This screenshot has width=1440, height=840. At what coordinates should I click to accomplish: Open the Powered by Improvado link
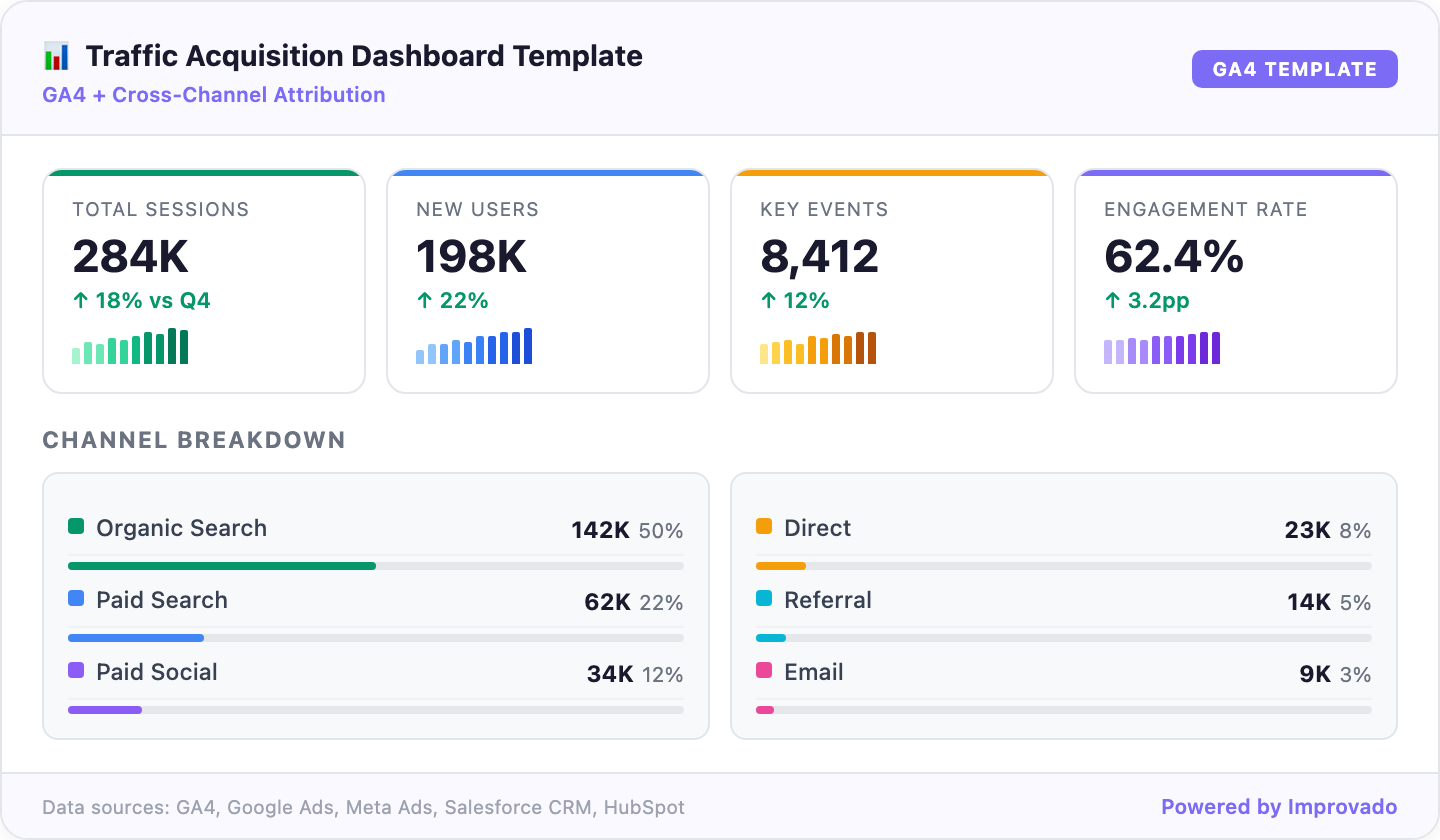pyautogui.click(x=1278, y=807)
